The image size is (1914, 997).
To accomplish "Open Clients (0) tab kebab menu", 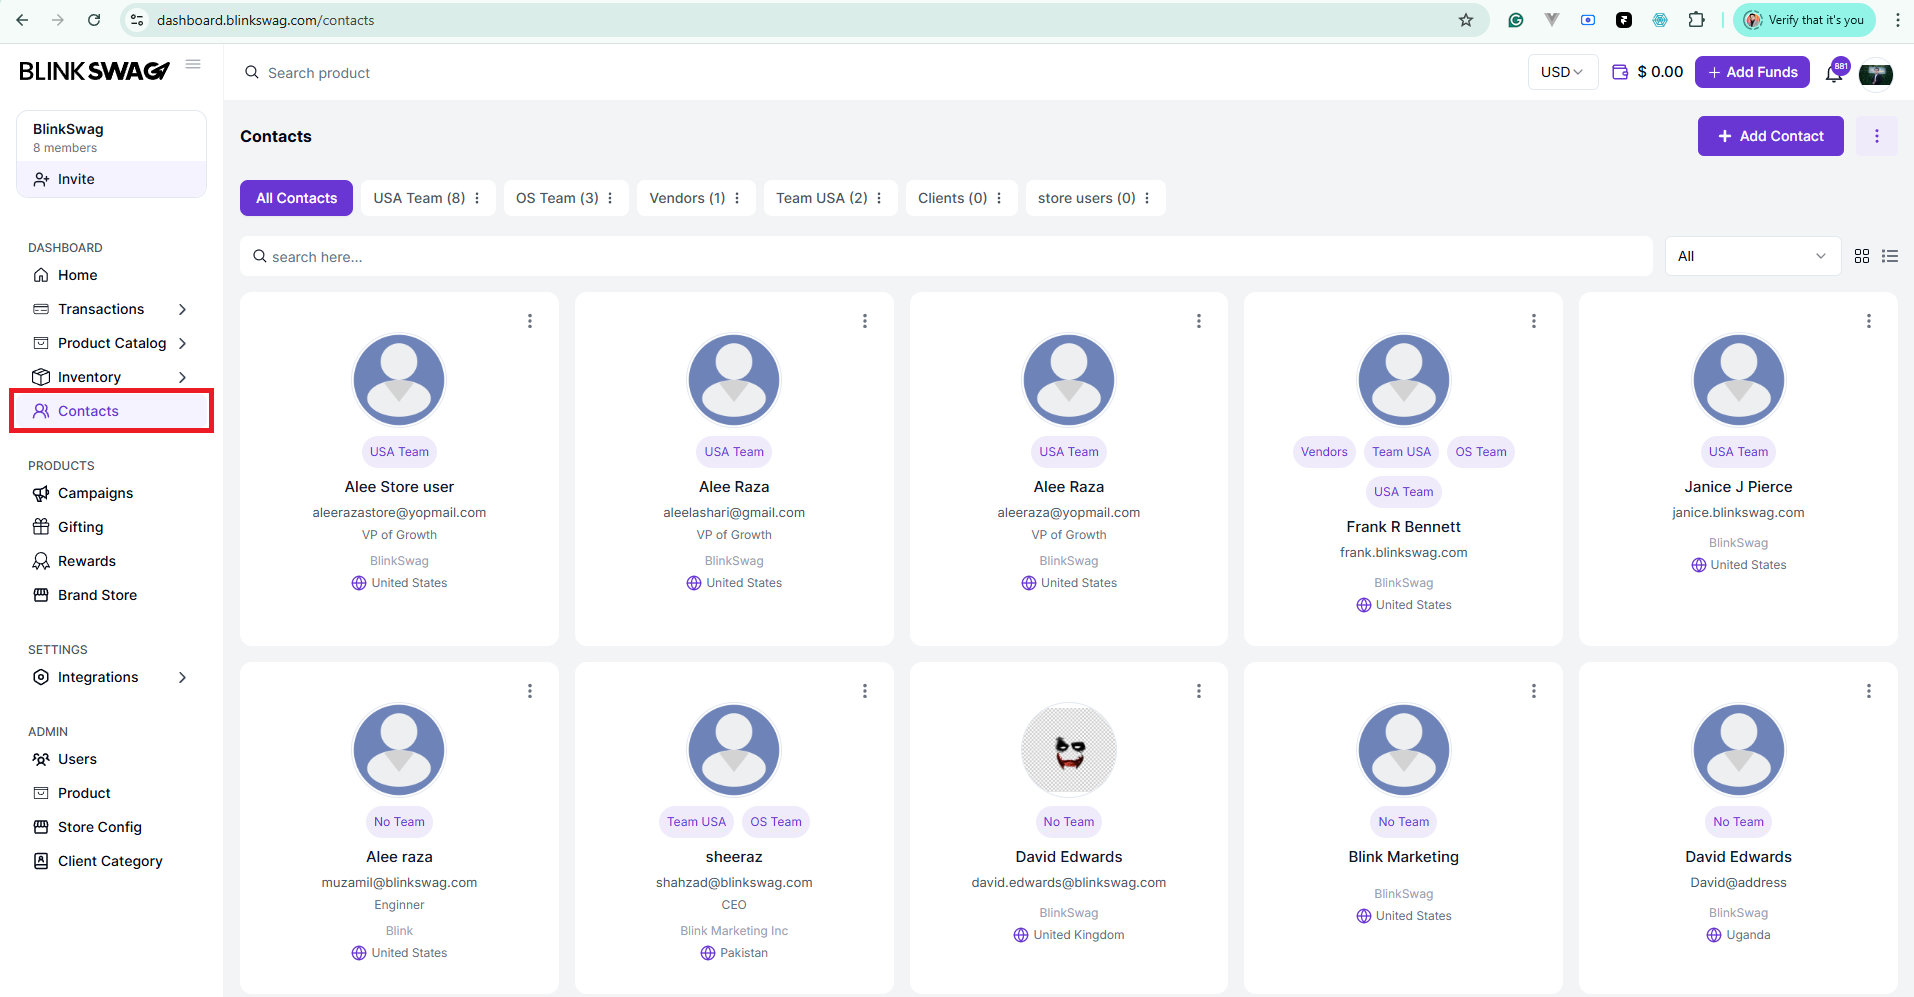I will coord(999,198).
